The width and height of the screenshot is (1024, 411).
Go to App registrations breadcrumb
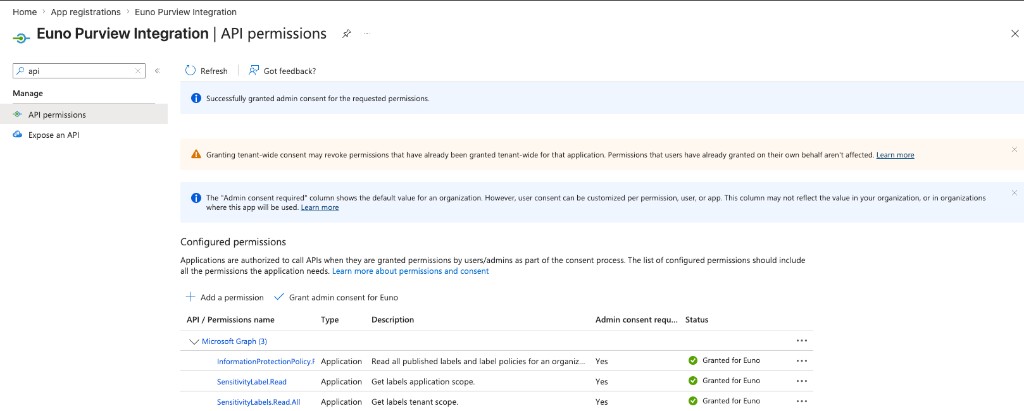point(86,12)
